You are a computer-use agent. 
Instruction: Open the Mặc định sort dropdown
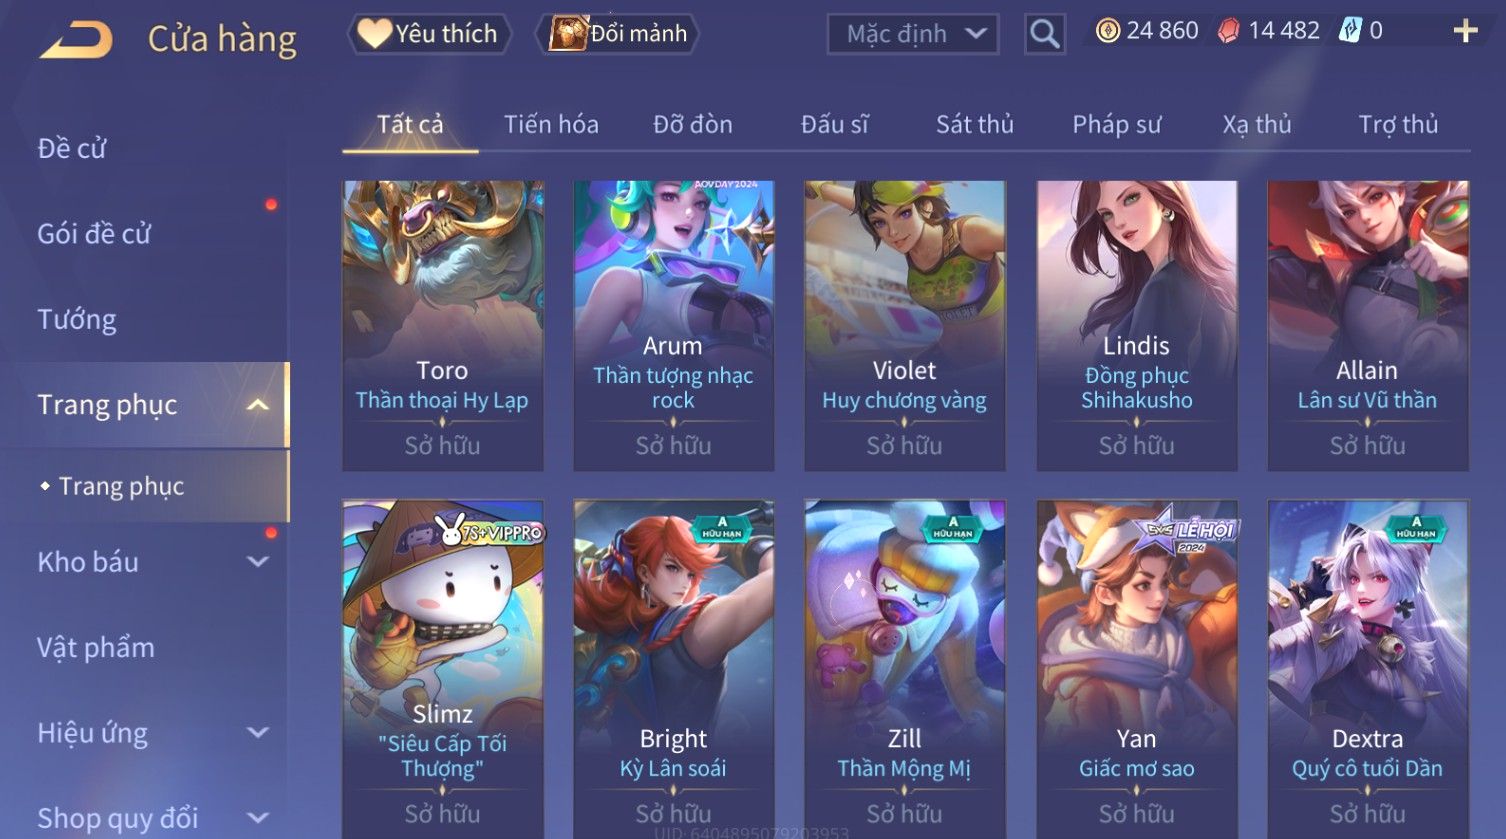coord(912,34)
